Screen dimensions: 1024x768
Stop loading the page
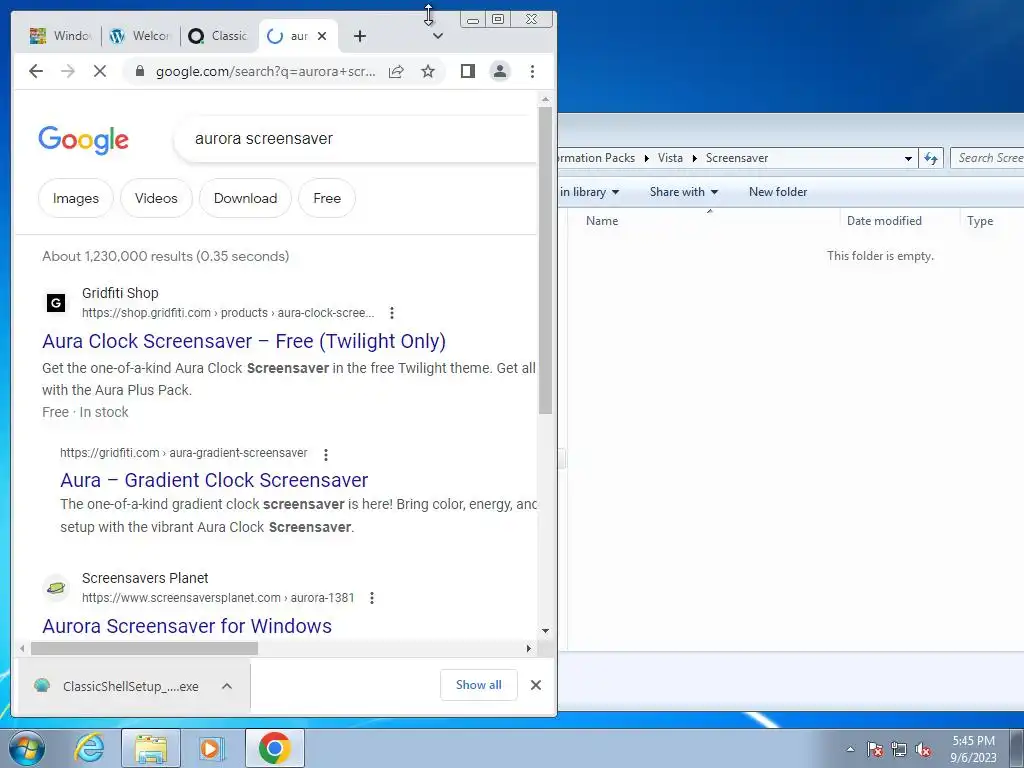tap(100, 71)
